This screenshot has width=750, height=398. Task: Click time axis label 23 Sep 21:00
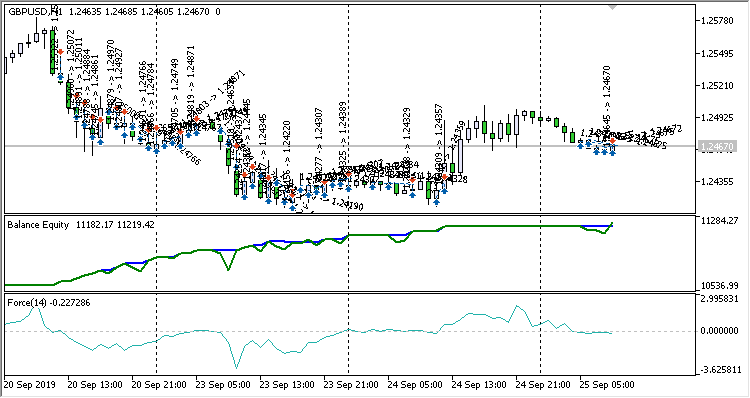[351, 385]
